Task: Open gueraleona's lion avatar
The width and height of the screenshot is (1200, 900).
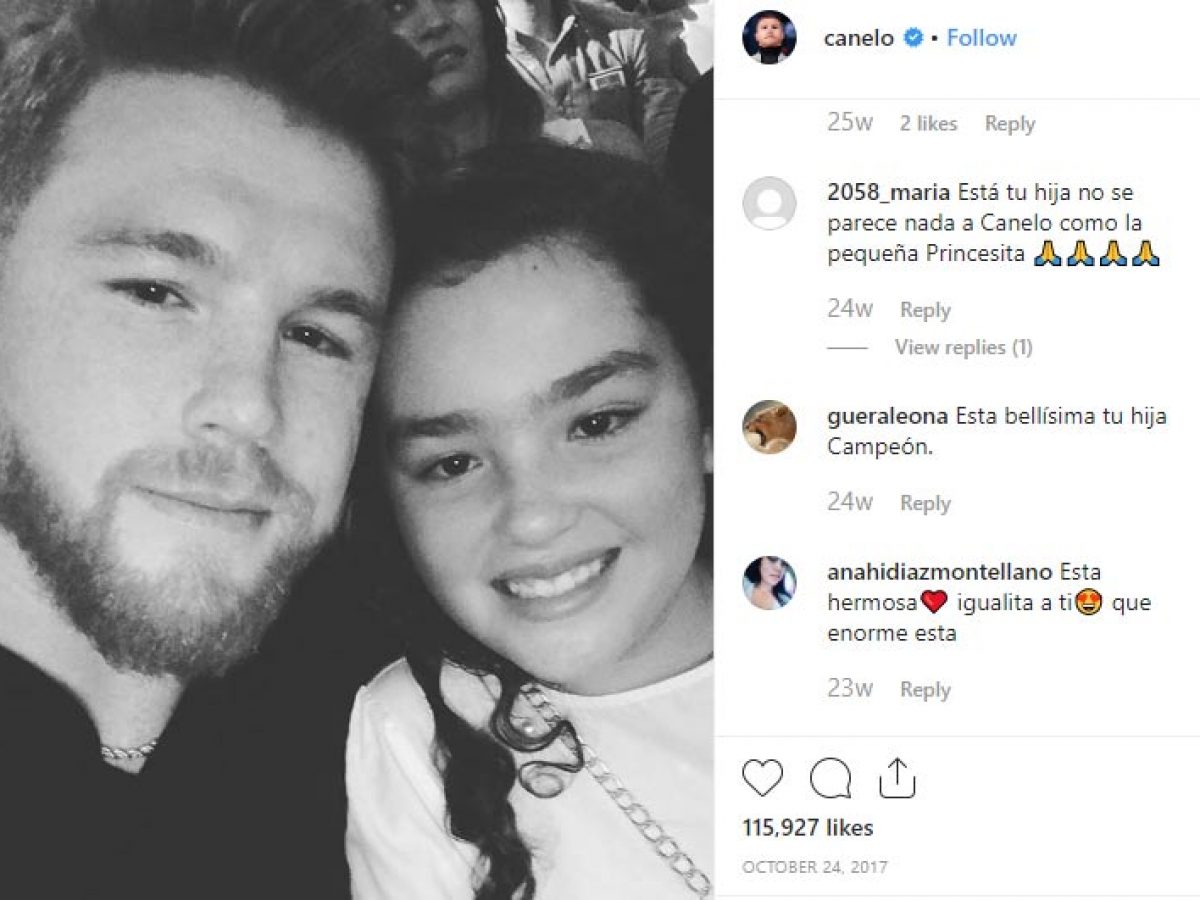Action: point(769,427)
